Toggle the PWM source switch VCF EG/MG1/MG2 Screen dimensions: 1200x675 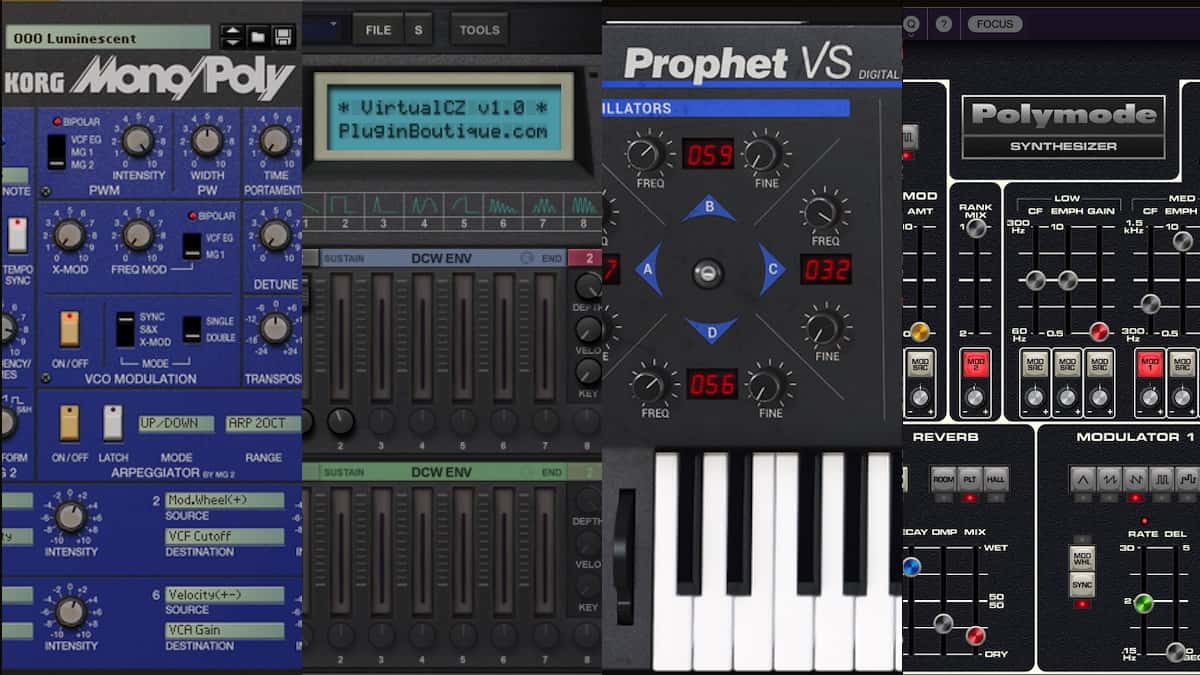[57, 151]
